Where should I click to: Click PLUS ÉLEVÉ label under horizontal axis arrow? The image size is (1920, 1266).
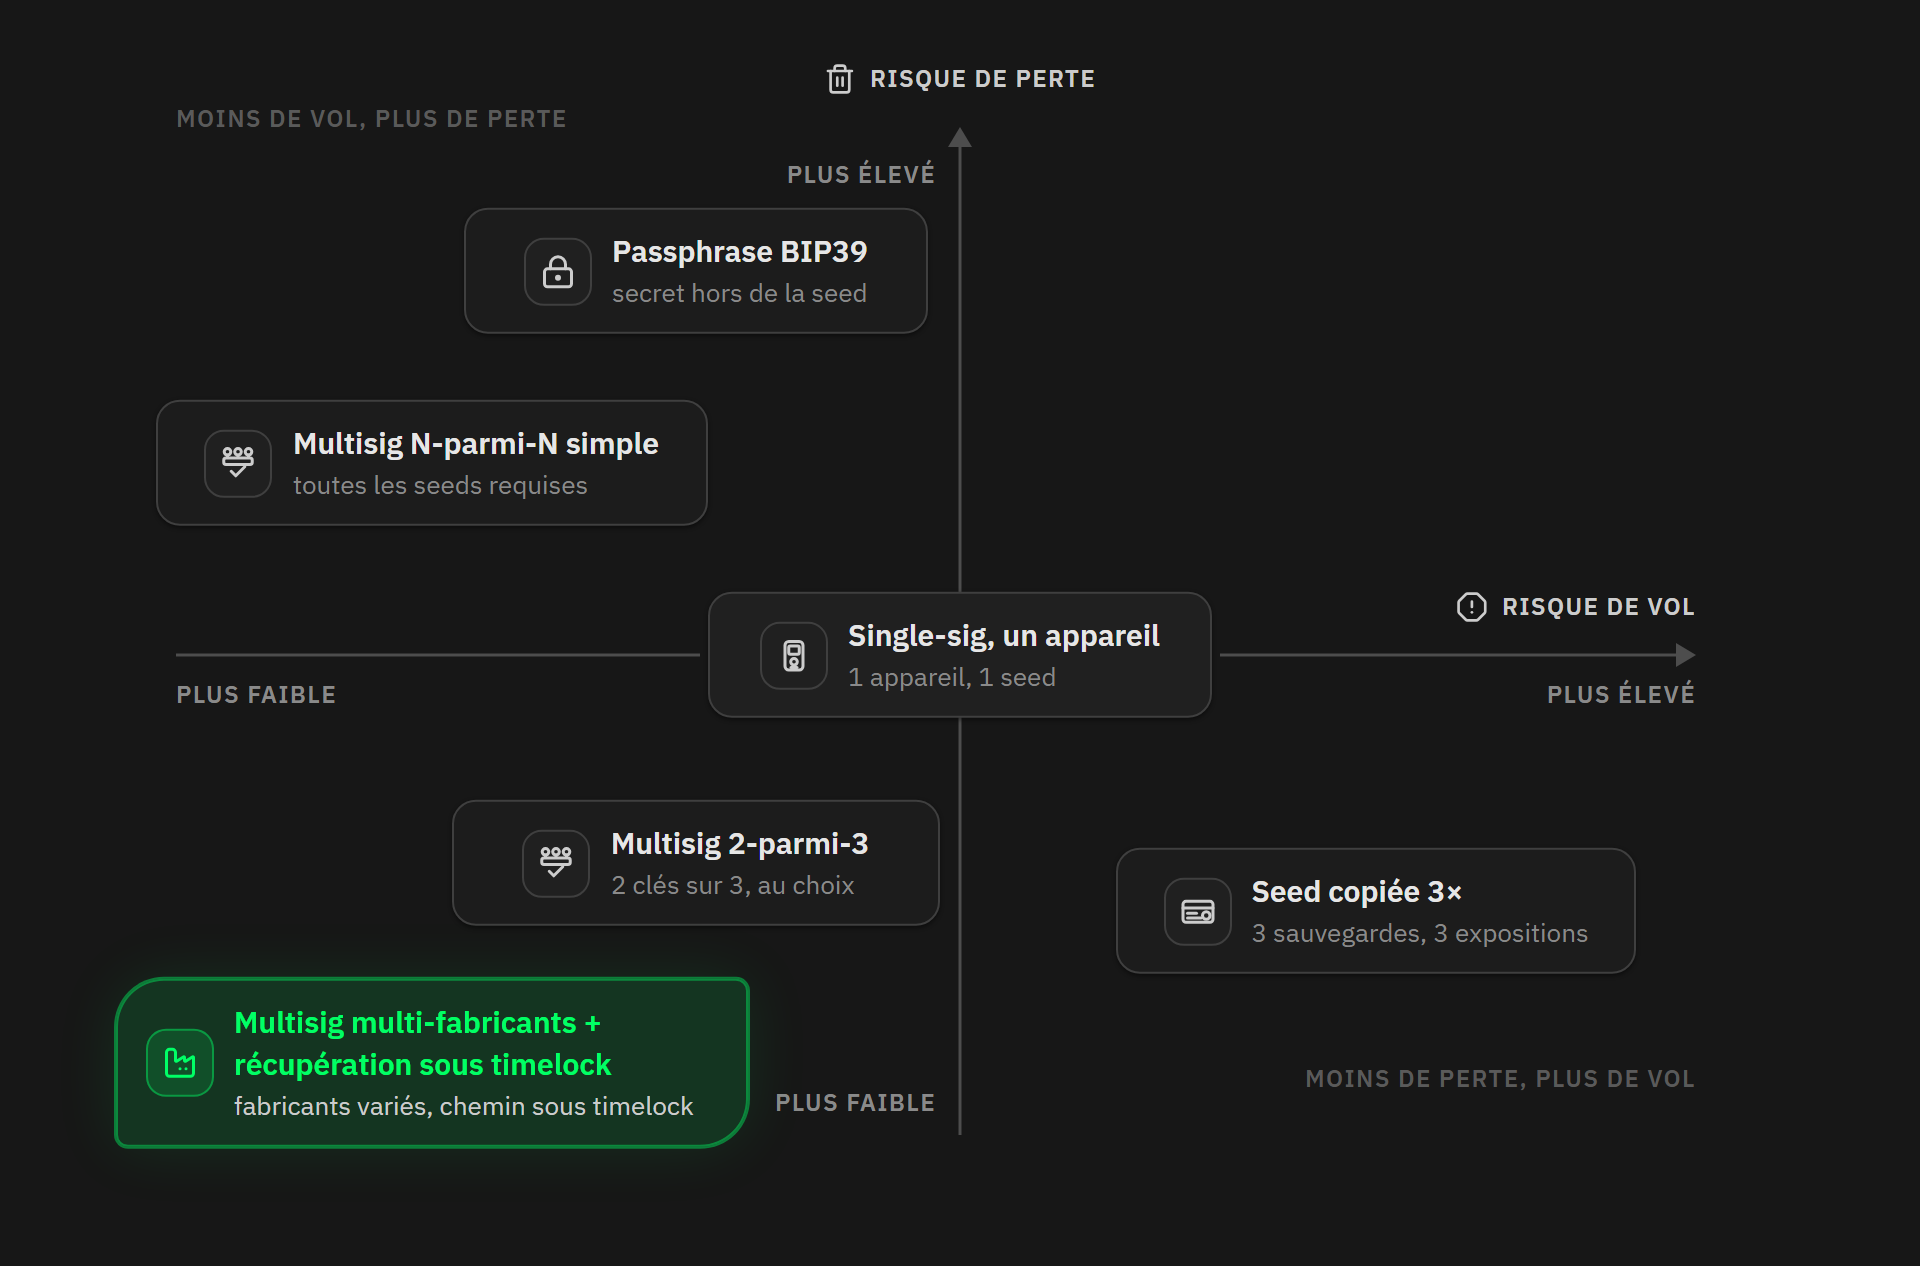click(x=1621, y=694)
